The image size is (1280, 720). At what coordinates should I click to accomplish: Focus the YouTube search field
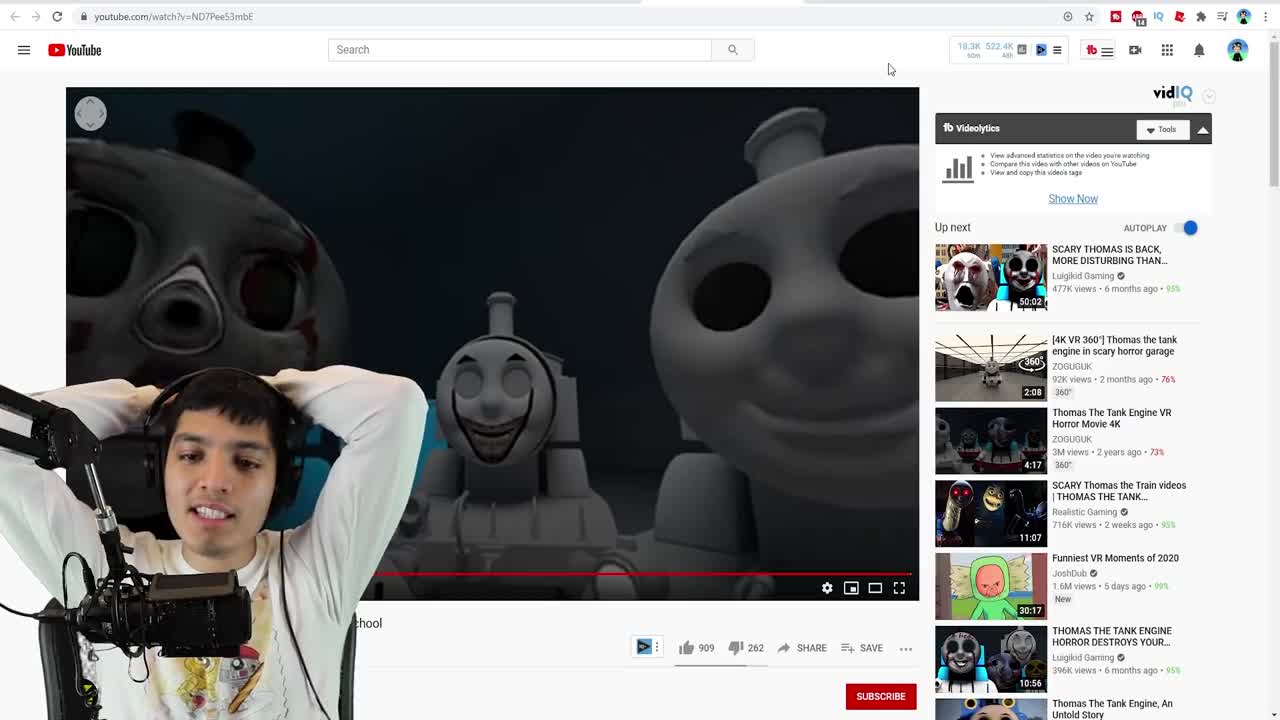[x=520, y=50]
